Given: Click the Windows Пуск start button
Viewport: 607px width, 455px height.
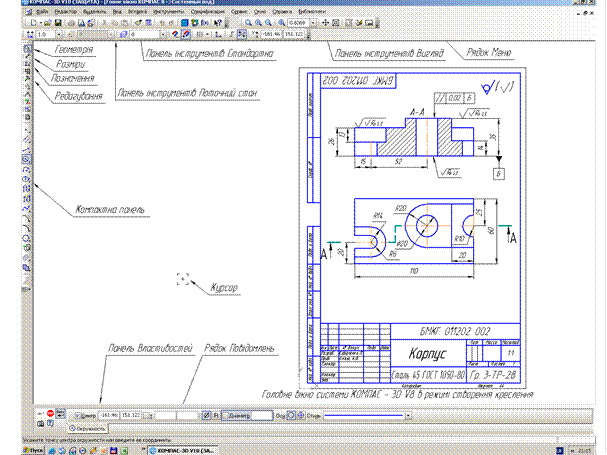Looking at the screenshot, I should pos(34,451).
